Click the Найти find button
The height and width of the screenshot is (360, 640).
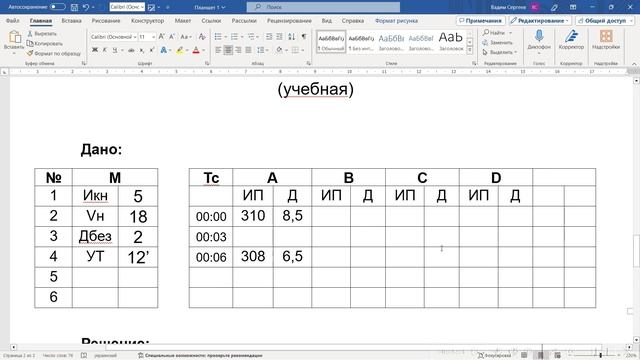(494, 33)
